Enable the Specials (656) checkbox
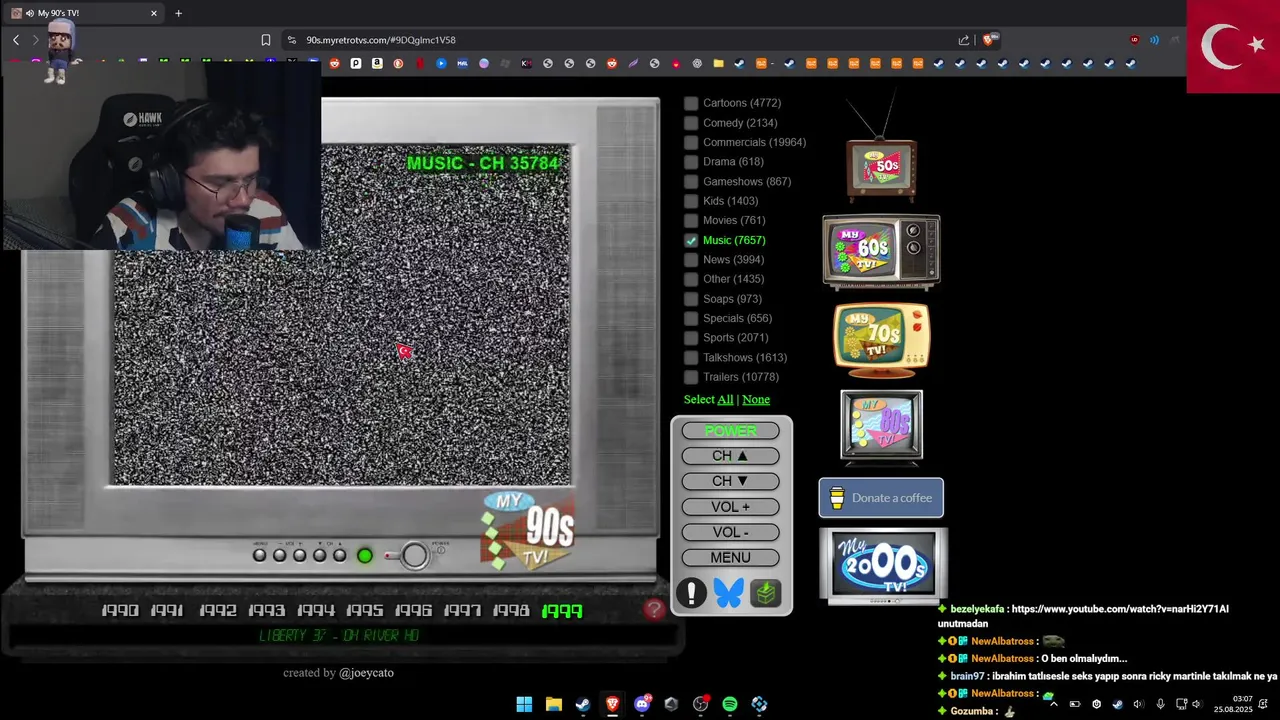This screenshot has width=1280, height=720. pos(691,318)
